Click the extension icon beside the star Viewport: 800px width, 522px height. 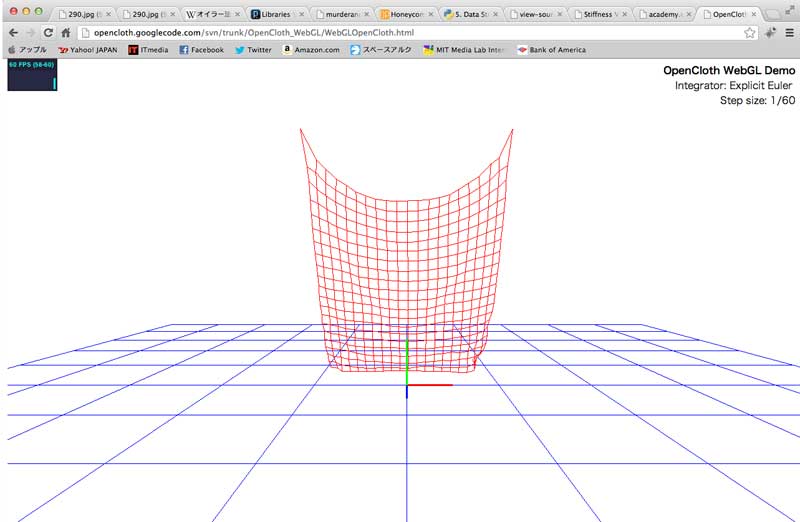tap(770, 32)
